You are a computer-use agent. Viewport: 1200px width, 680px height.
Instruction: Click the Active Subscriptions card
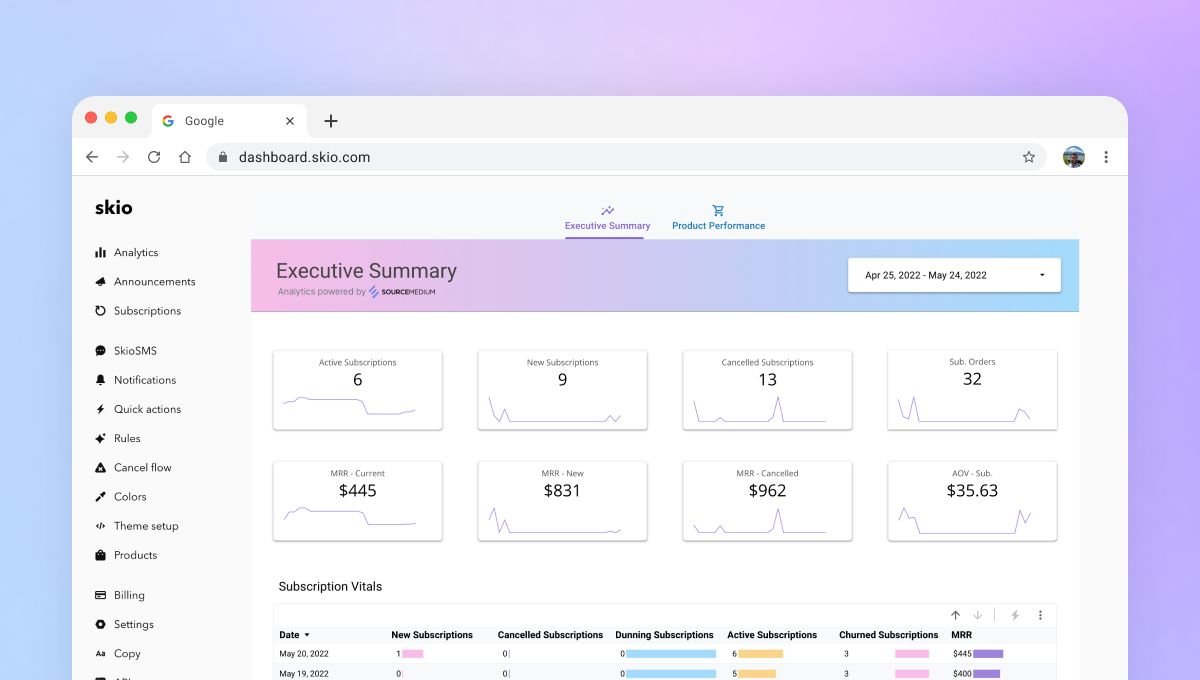(357, 390)
